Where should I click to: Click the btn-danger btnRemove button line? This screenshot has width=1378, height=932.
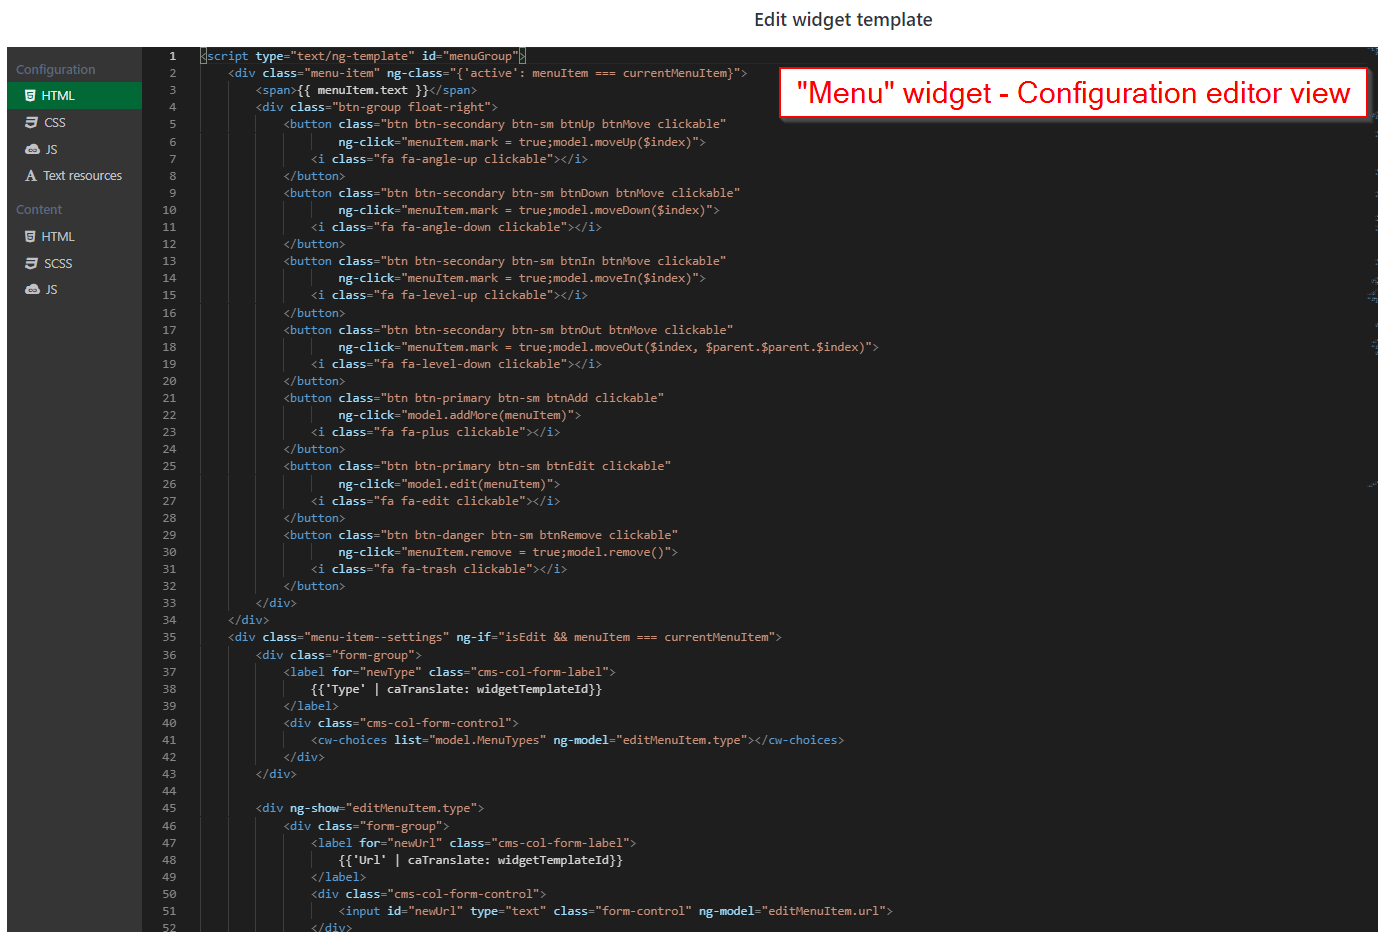(x=481, y=535)
